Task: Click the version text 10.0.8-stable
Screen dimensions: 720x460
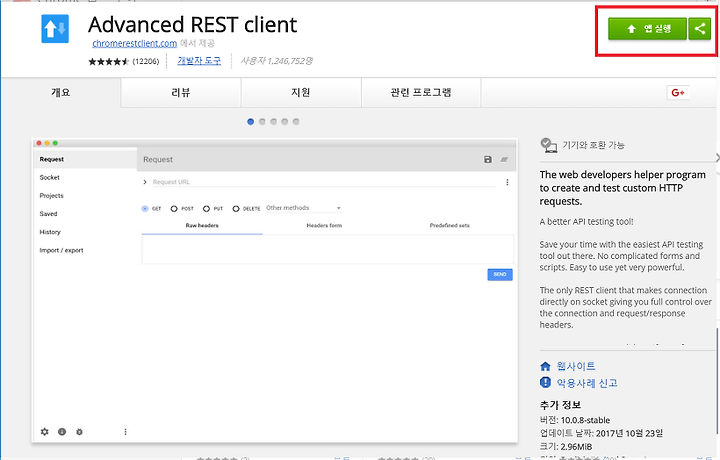Action: coord(585,420)
